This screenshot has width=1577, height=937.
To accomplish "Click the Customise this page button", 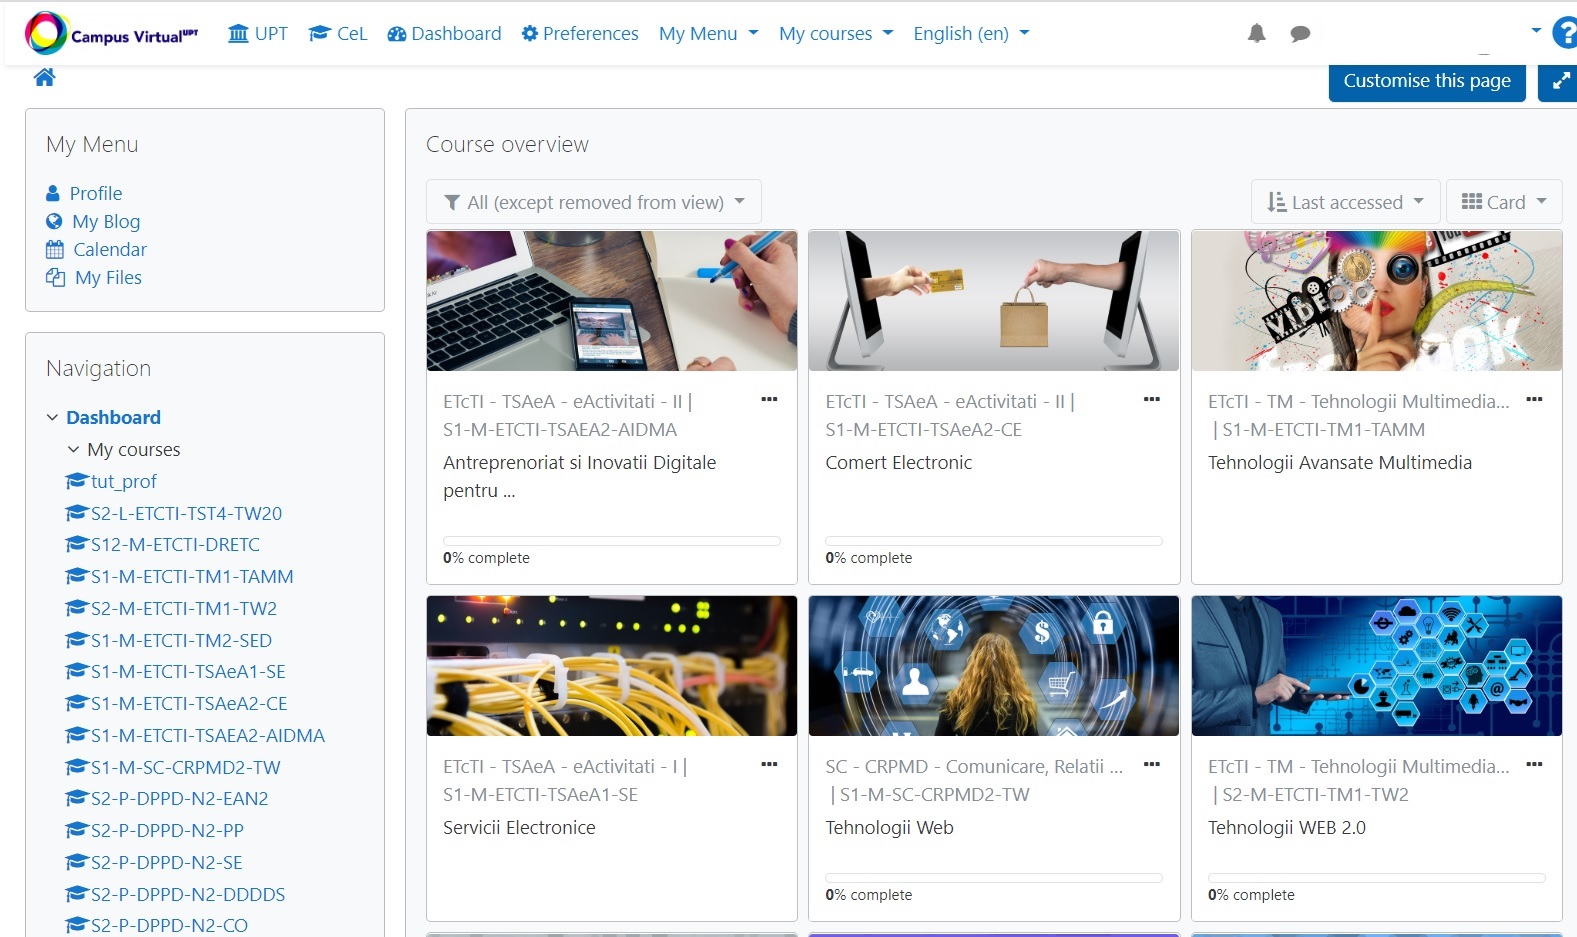I will pyautogui.click(x=1426, y=81).
